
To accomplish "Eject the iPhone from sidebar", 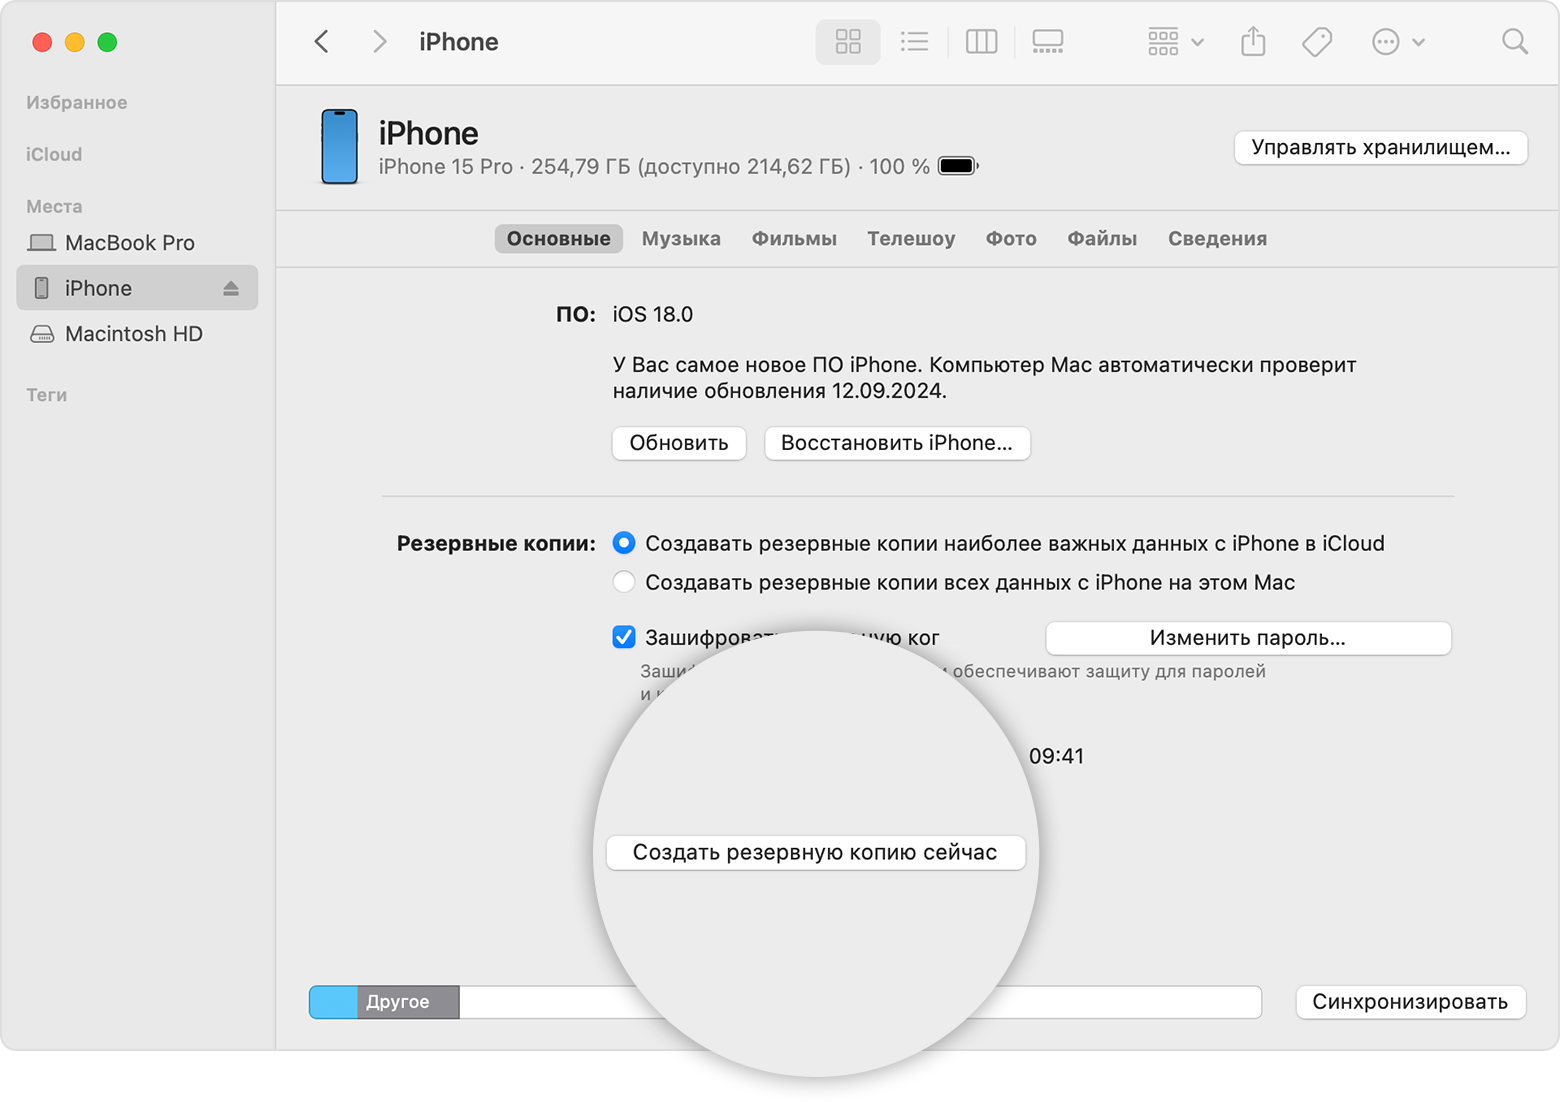I will point(231,288).
